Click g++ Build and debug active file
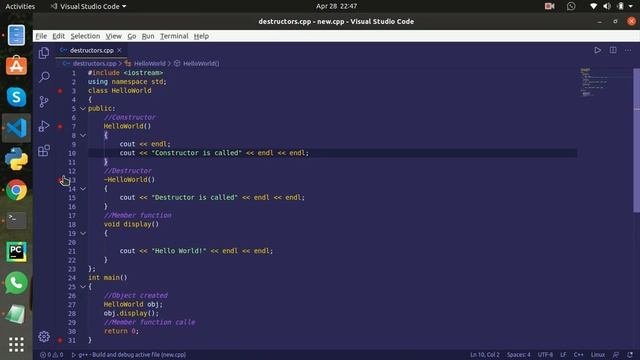Screen dimensions: 640x360 pyautogui.click(x=129, y=355)
